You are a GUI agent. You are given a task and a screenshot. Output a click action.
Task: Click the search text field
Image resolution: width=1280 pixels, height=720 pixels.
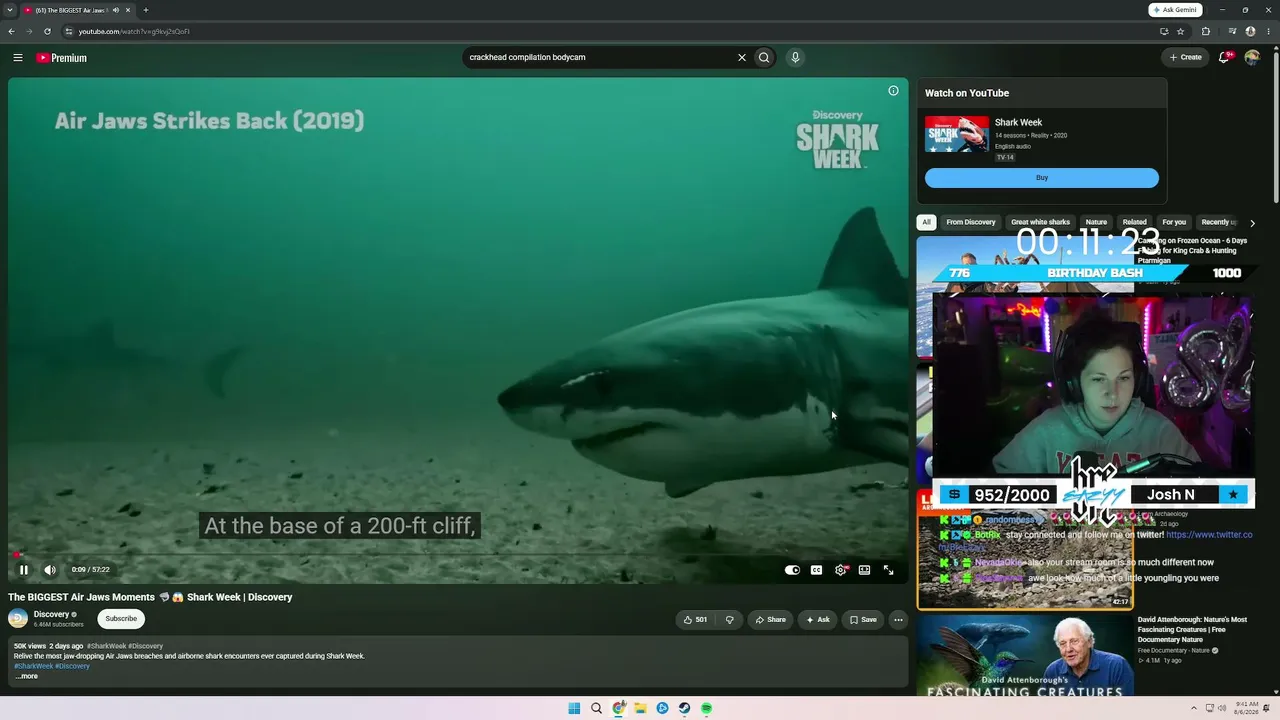pos(598,57)
